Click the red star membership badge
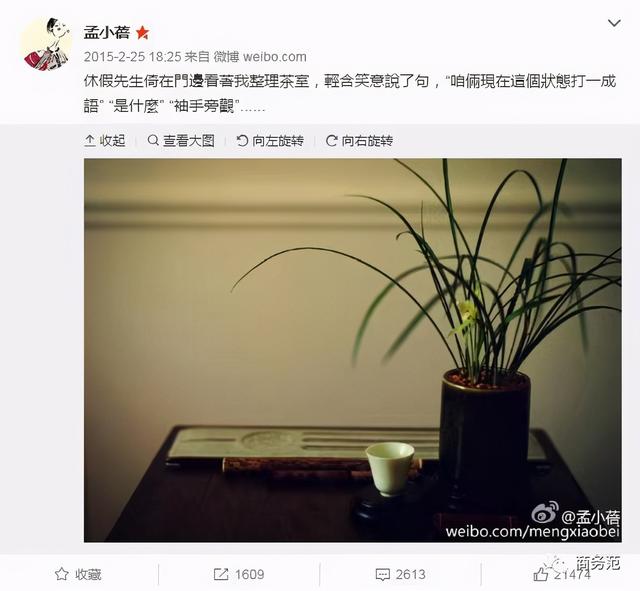640x591 pixels. pos(142,32)
